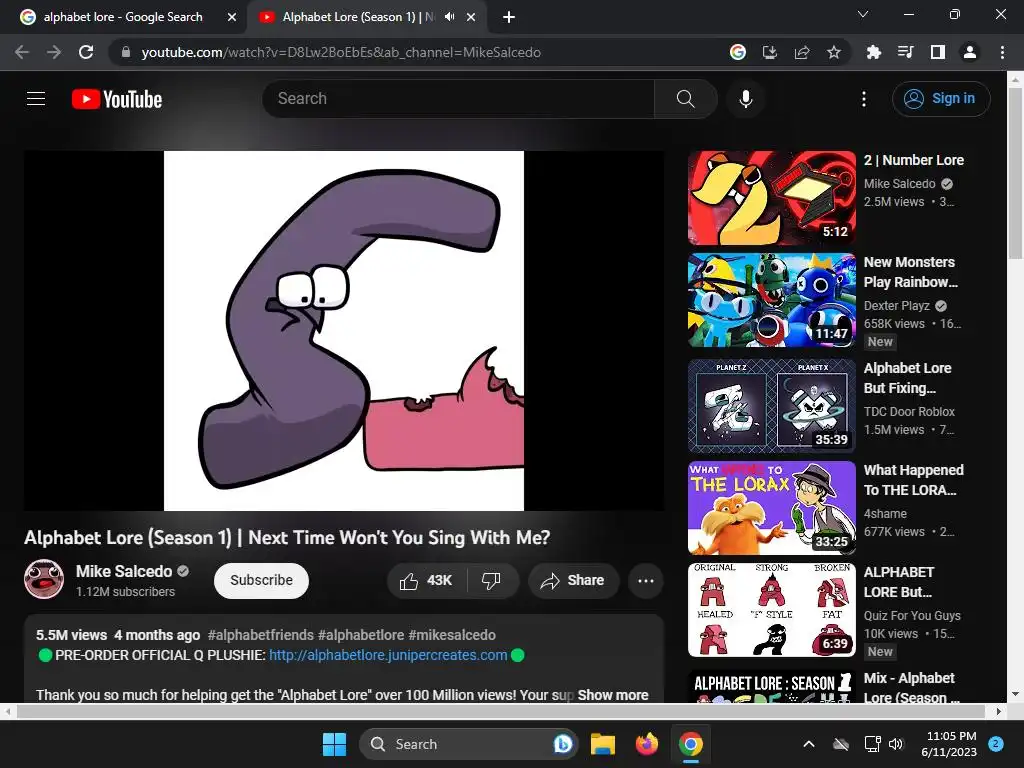Screen dimensions: 1024x768
Task: Click the 4shame channel name
Action: coord(885,514)
